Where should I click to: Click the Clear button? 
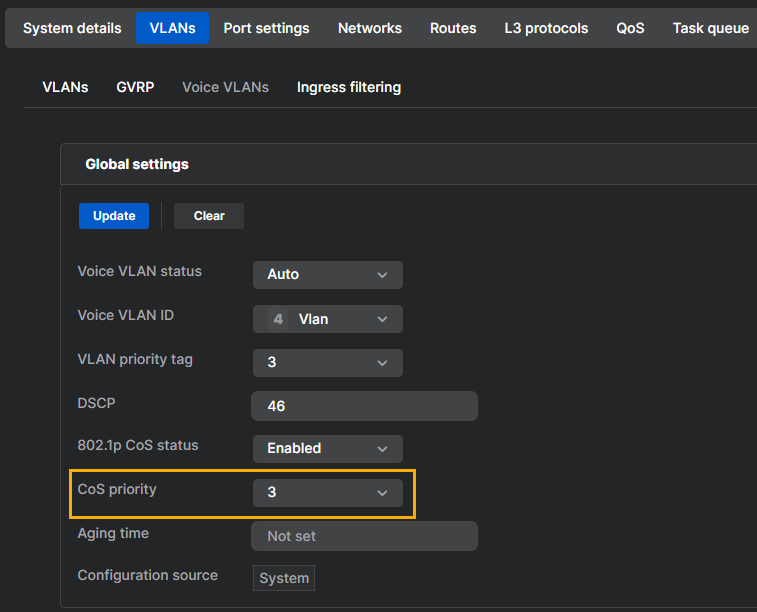pos(209,216)
